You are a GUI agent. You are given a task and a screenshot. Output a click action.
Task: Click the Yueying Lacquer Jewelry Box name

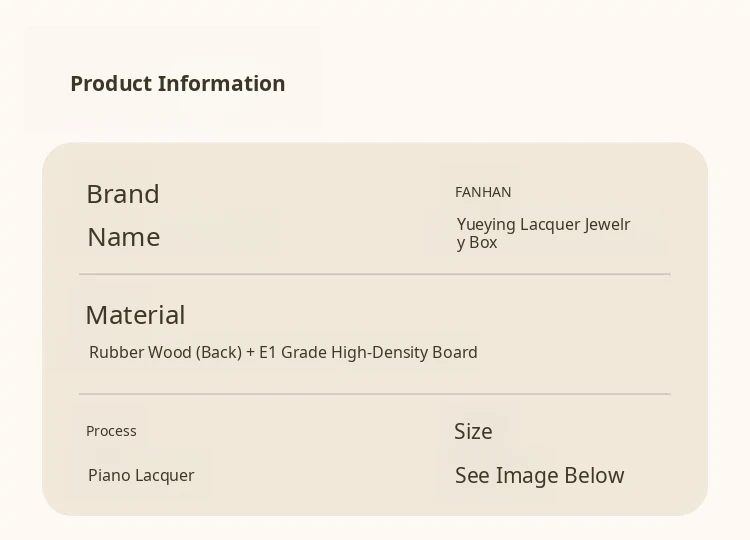click(543, 233)
